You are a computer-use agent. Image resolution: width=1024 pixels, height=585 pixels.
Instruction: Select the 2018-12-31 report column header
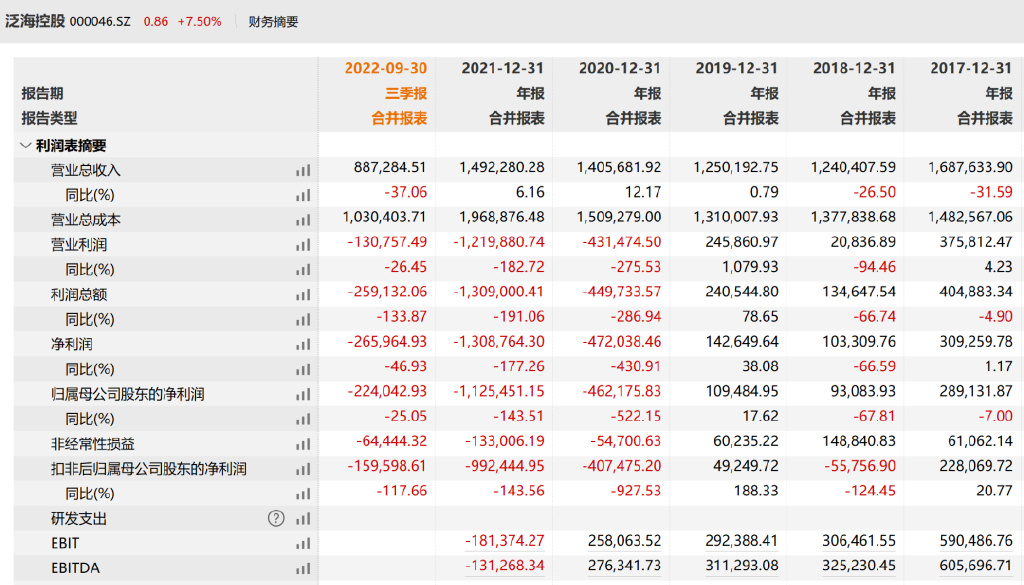[x=854, y=68]
